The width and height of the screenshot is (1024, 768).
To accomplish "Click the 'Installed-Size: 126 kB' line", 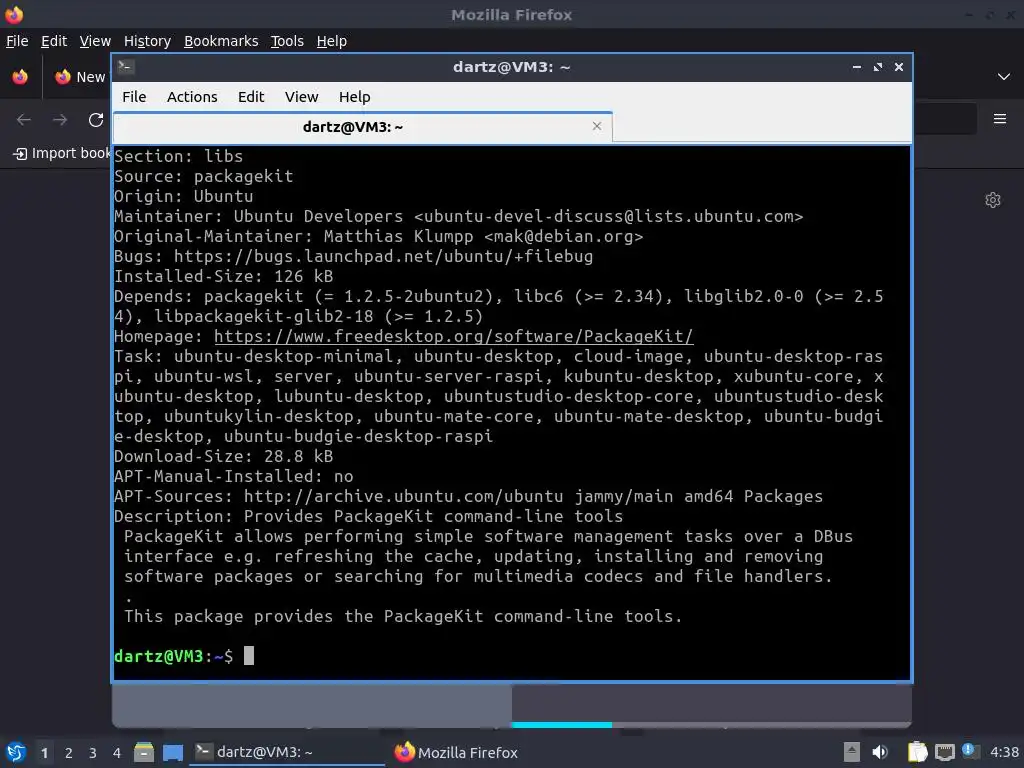I will [223, 276].
